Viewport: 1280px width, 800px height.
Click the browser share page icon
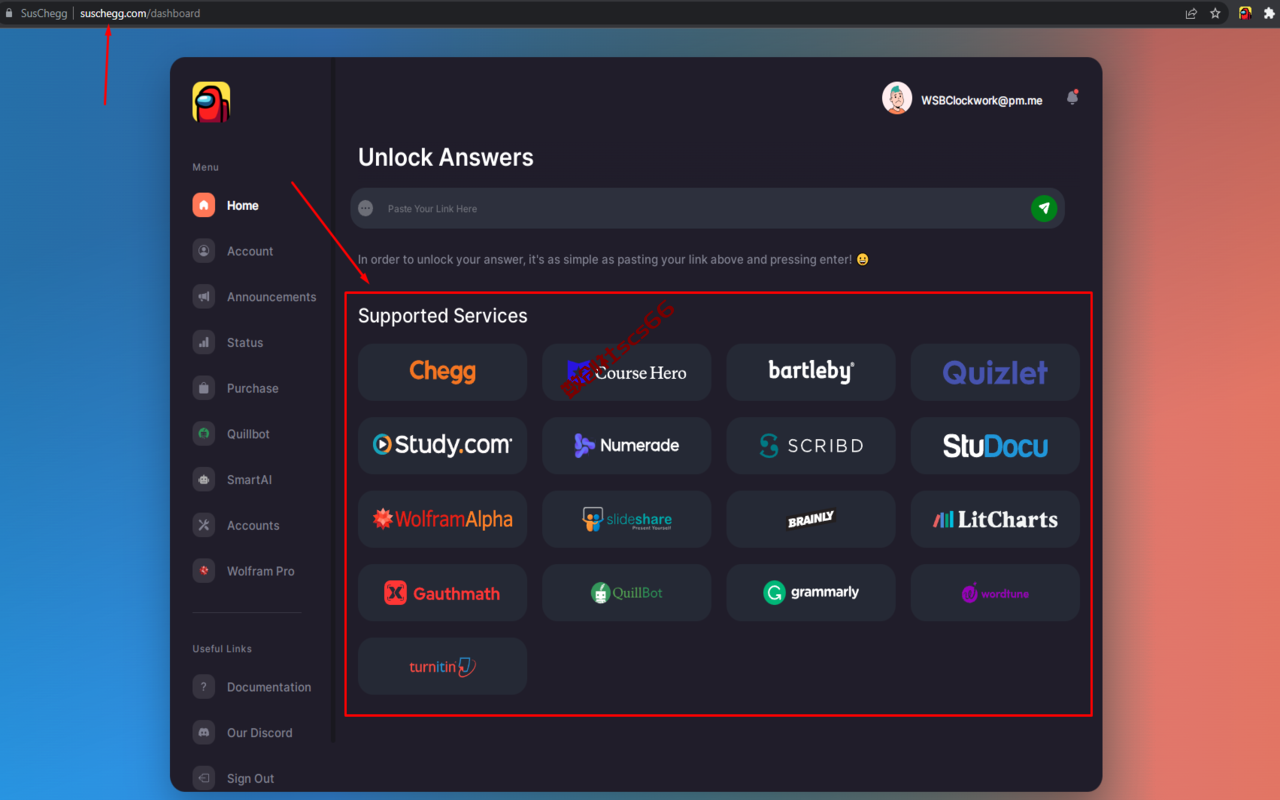point(1191,13)
